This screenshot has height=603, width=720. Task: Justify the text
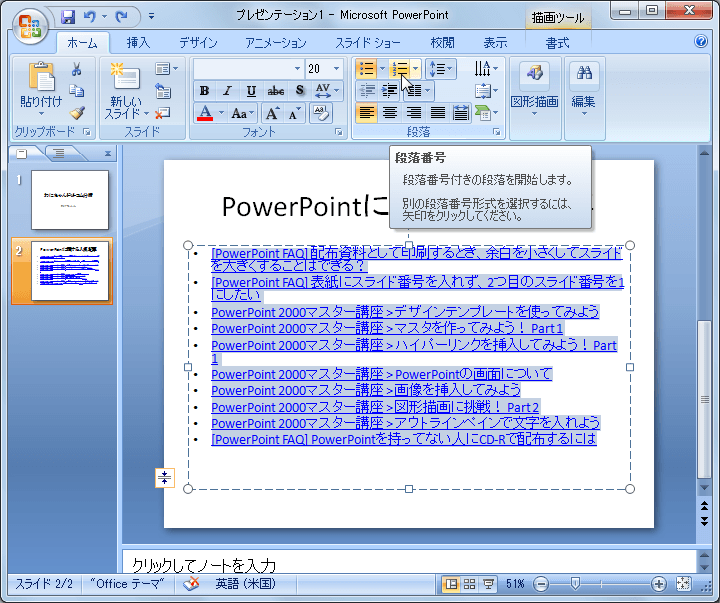[x=437, y=113]
